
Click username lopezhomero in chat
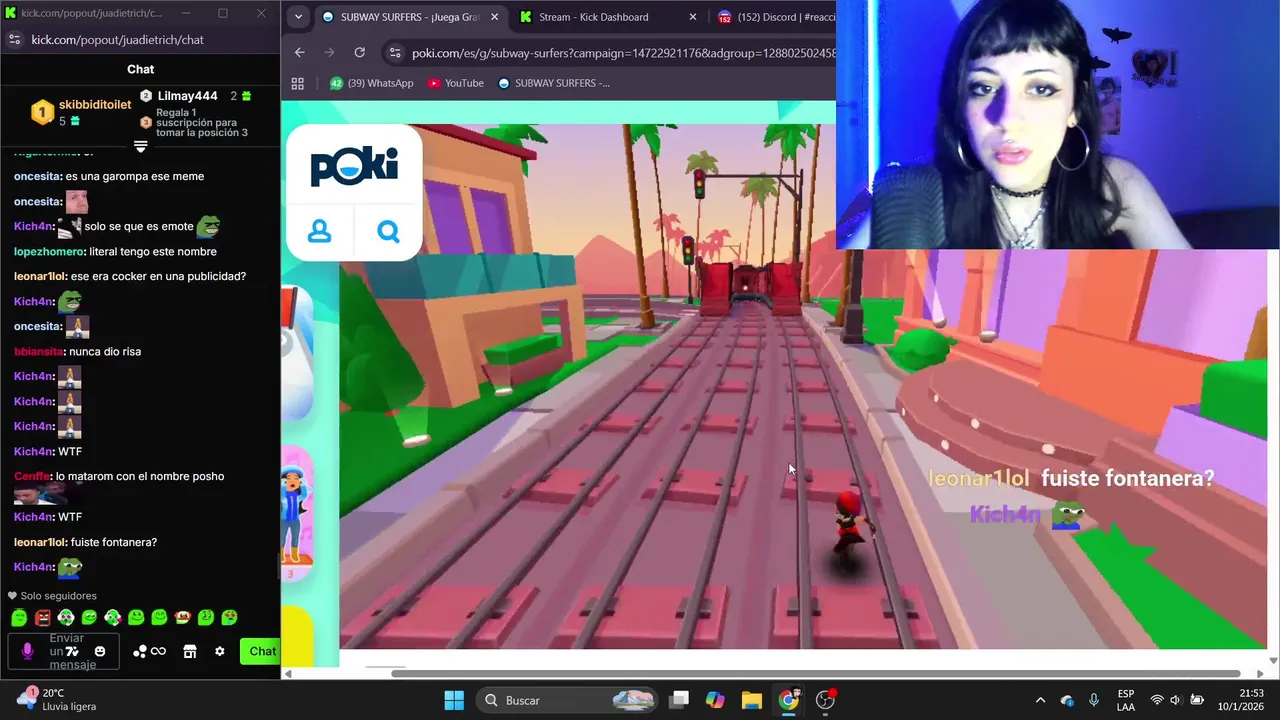coord(49,251)
